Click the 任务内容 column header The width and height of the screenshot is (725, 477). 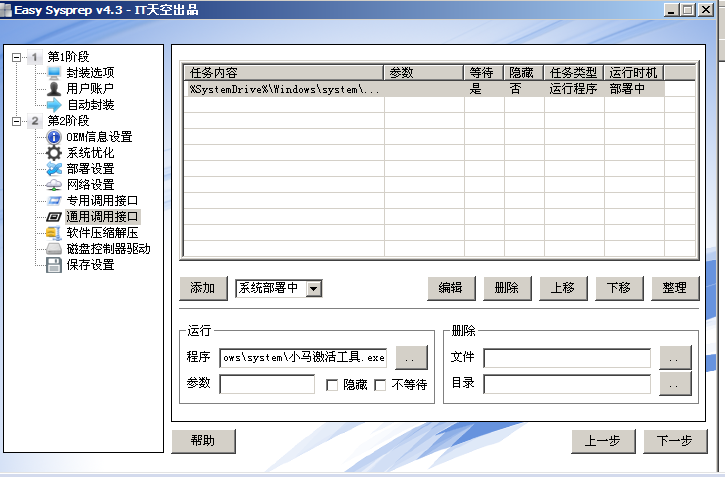284,73
